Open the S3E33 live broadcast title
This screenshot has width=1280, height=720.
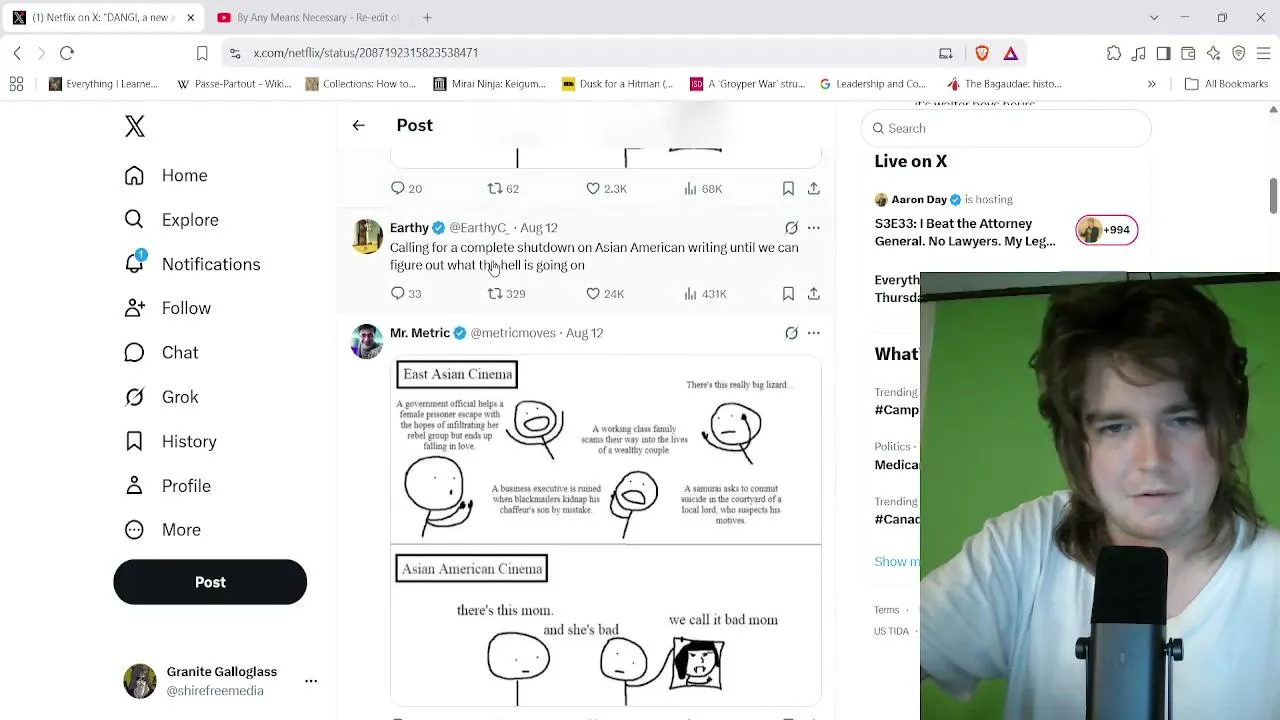point(965,232)
